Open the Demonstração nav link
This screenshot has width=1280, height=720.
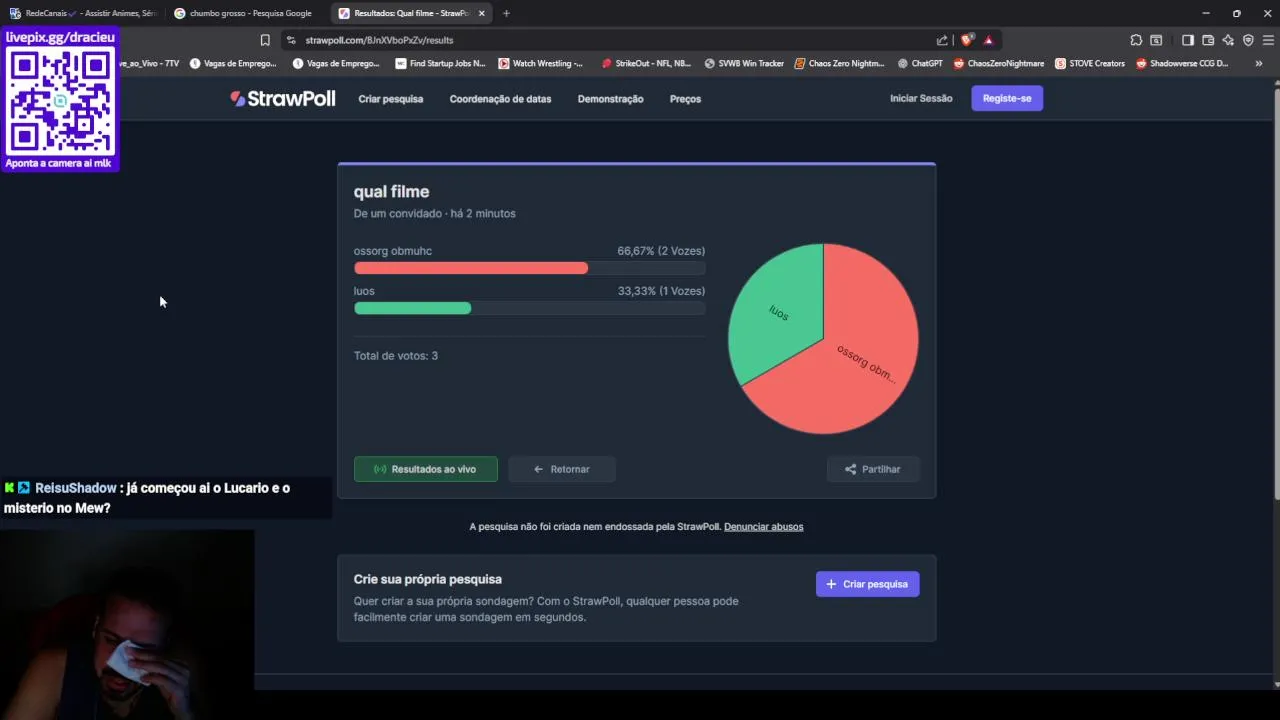click(x=610, y=99)
